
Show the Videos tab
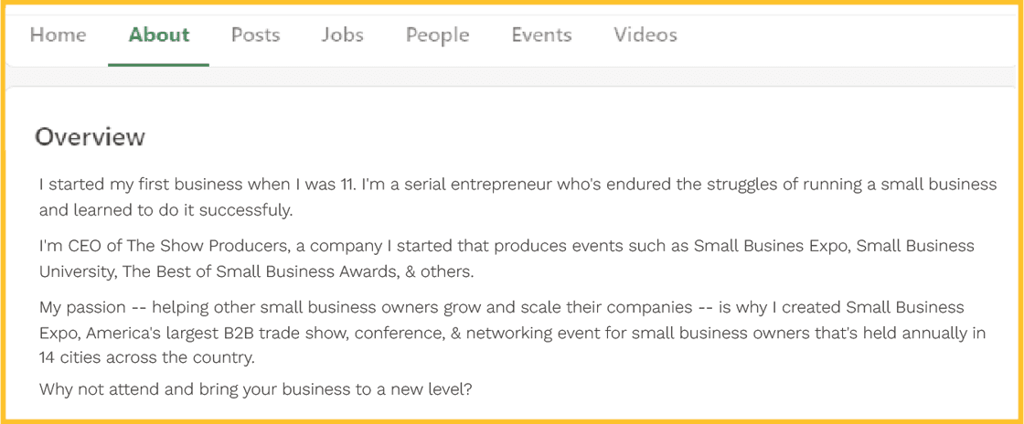[x=645, y=35]
